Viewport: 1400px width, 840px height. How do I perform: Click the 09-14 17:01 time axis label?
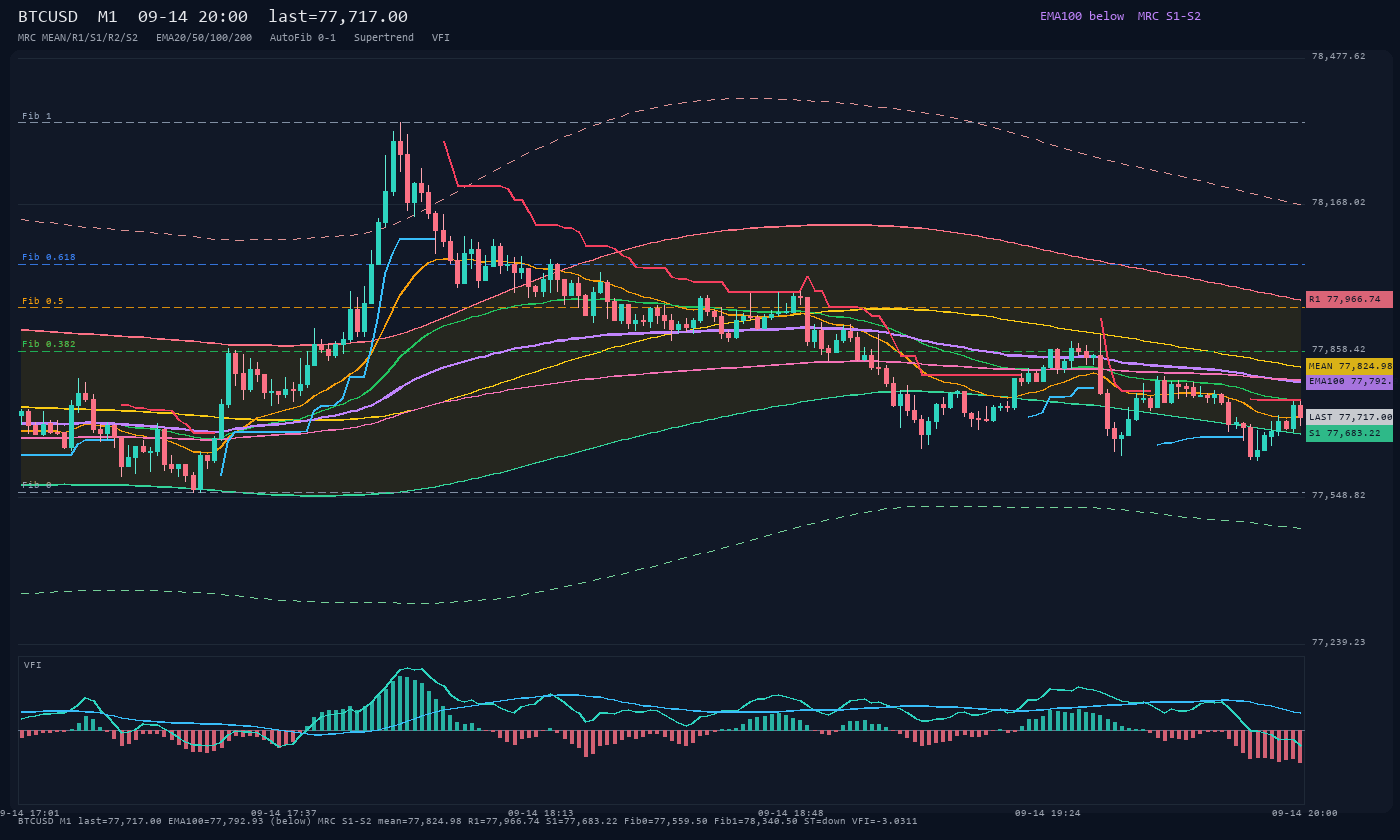[30, 813]
